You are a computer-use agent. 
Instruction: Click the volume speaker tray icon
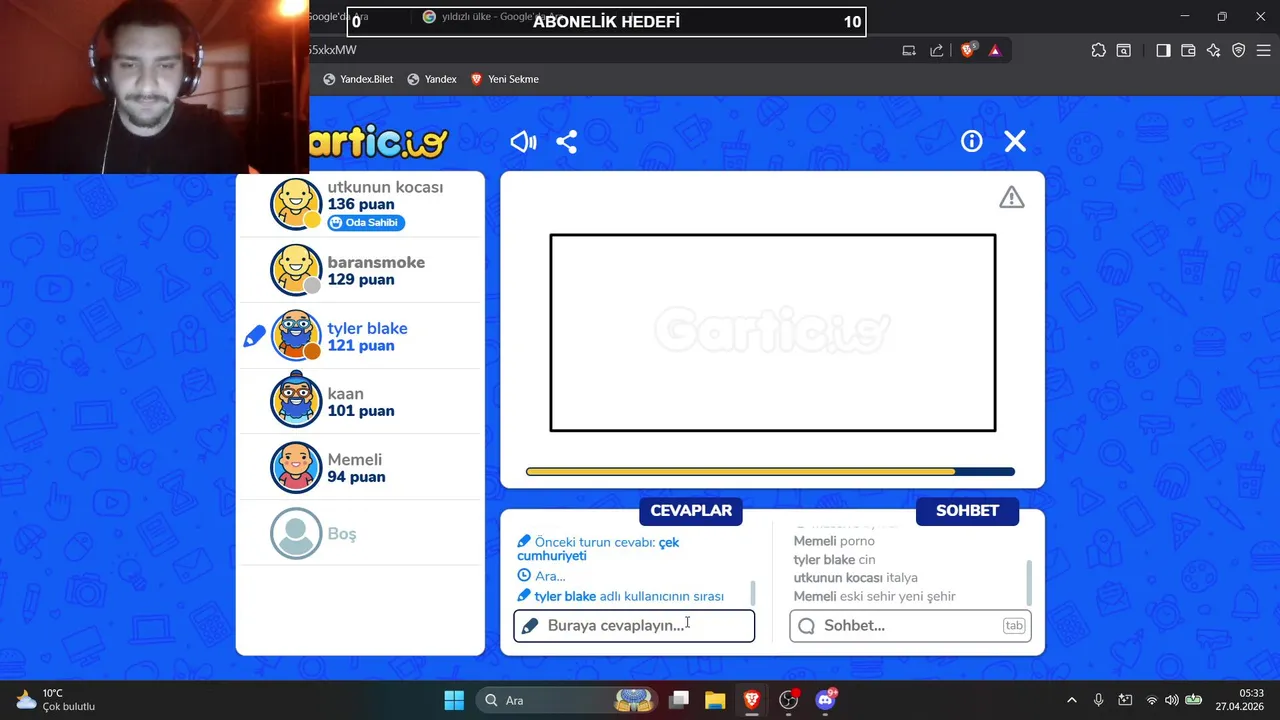click(x=1171, y=700)
